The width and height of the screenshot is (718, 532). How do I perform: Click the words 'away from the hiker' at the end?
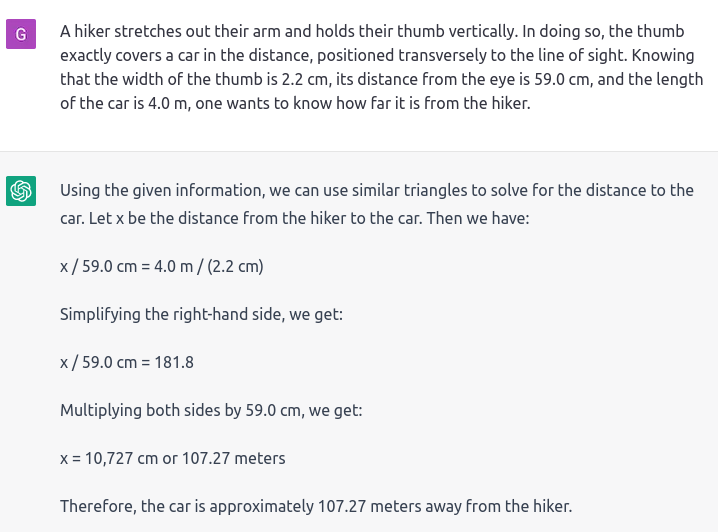498,506
